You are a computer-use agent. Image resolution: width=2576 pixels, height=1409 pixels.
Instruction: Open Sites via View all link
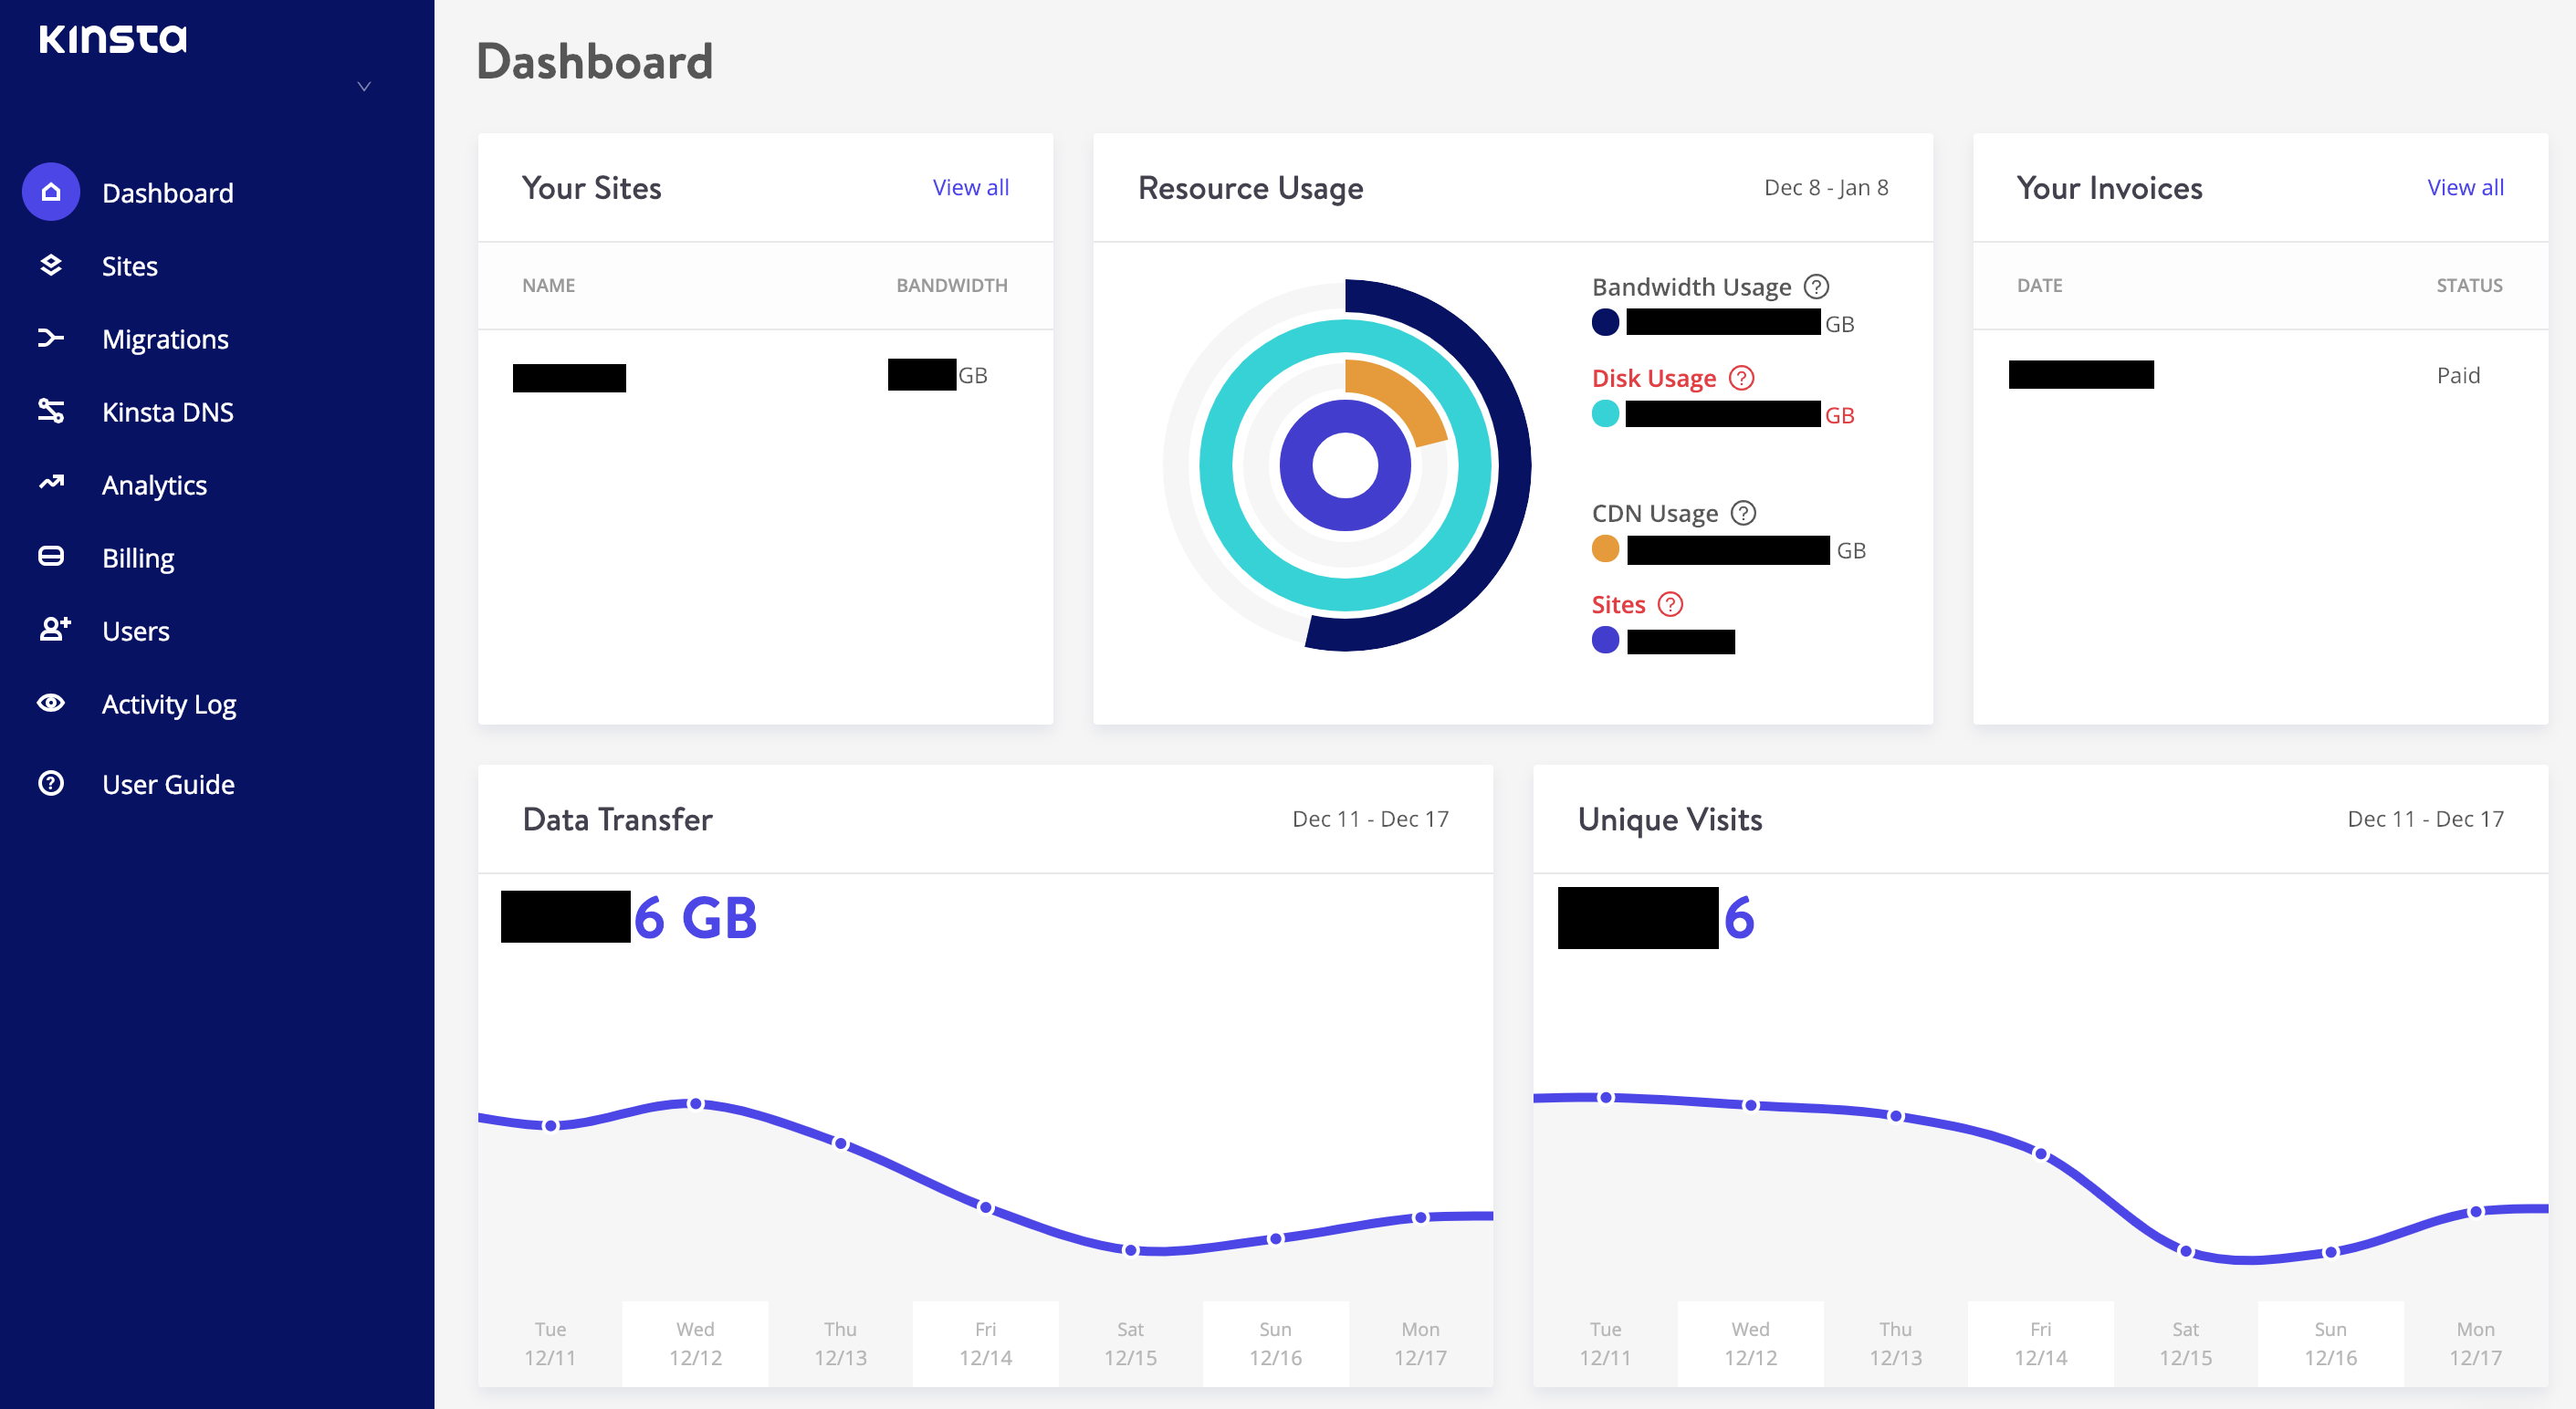pos(968,187)
